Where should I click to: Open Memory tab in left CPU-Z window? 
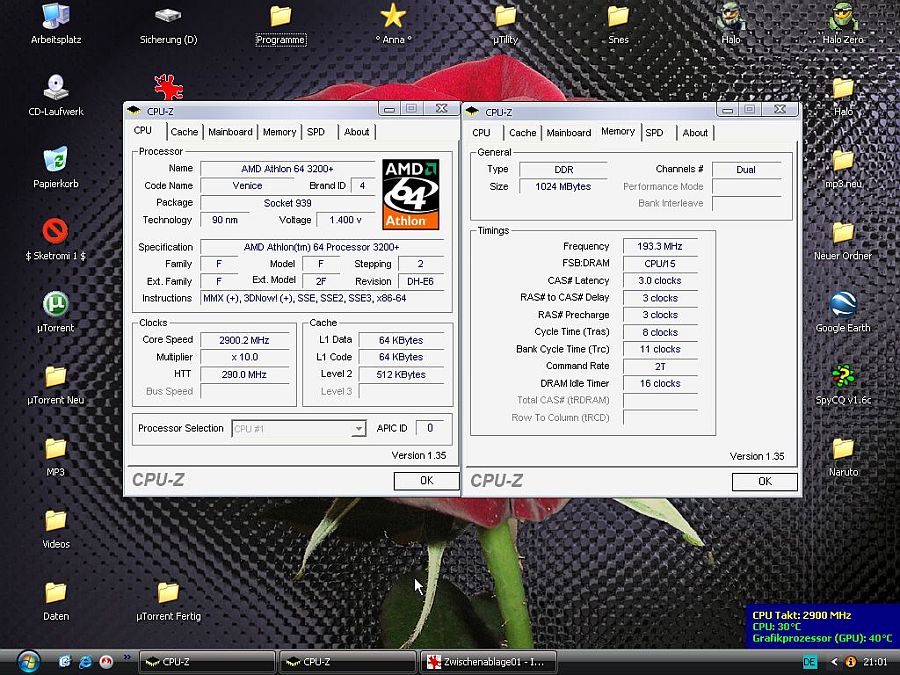click(x=280, y=132)
